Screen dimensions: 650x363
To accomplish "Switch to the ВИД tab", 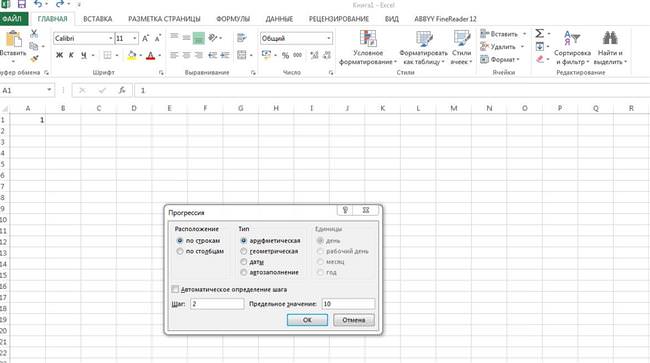I will 391,19.
